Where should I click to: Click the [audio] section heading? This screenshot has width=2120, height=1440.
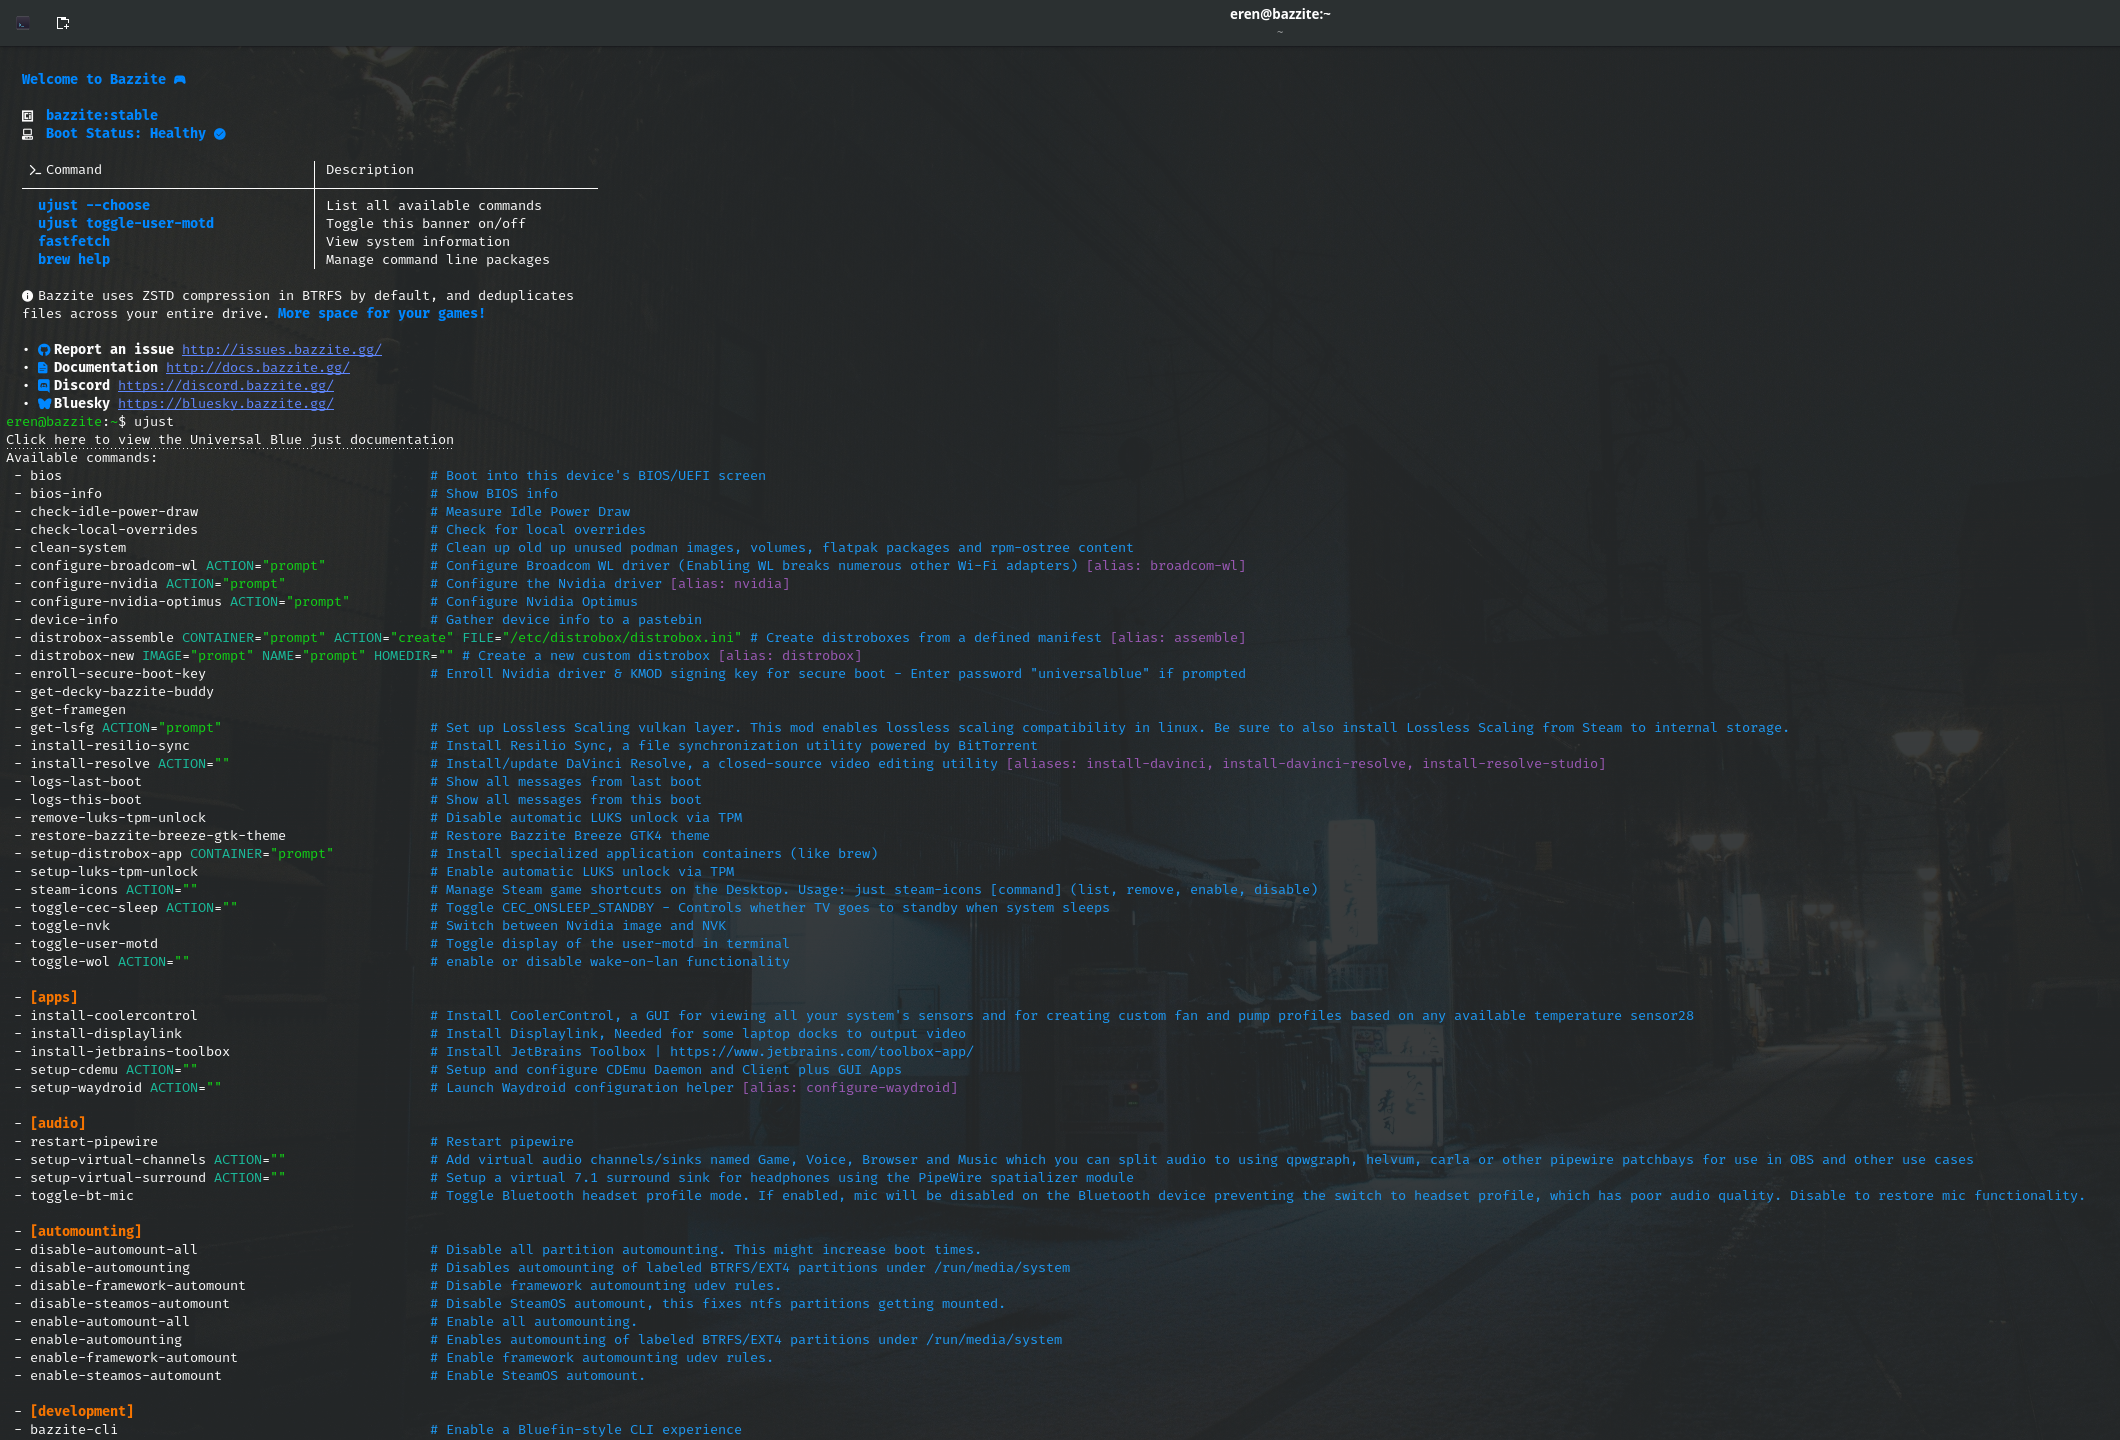(58, 1124)
